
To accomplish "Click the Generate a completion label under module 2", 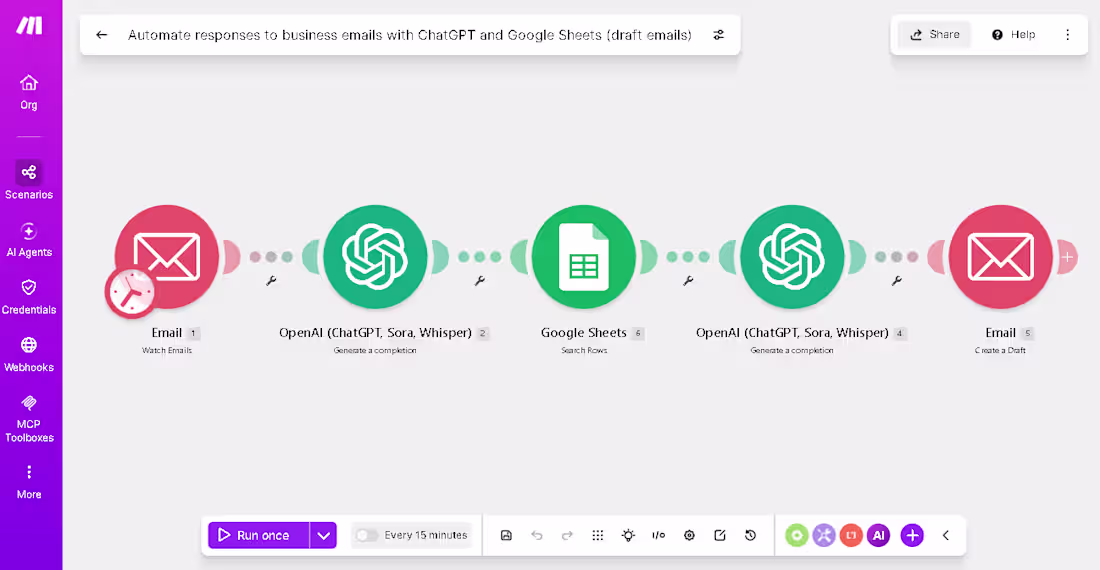I will [x=375, y=351].
